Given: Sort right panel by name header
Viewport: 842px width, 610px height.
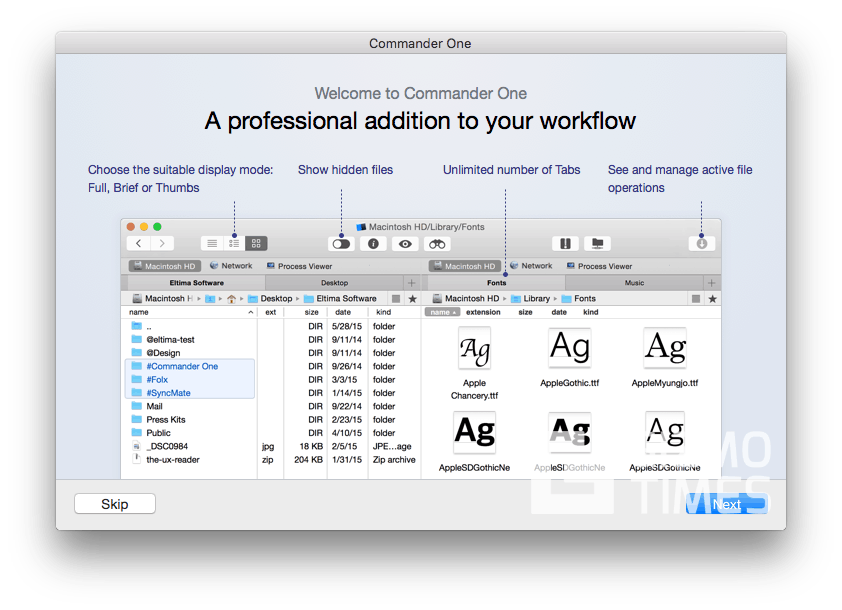Looking at the screenshot, I should [442, 312].
